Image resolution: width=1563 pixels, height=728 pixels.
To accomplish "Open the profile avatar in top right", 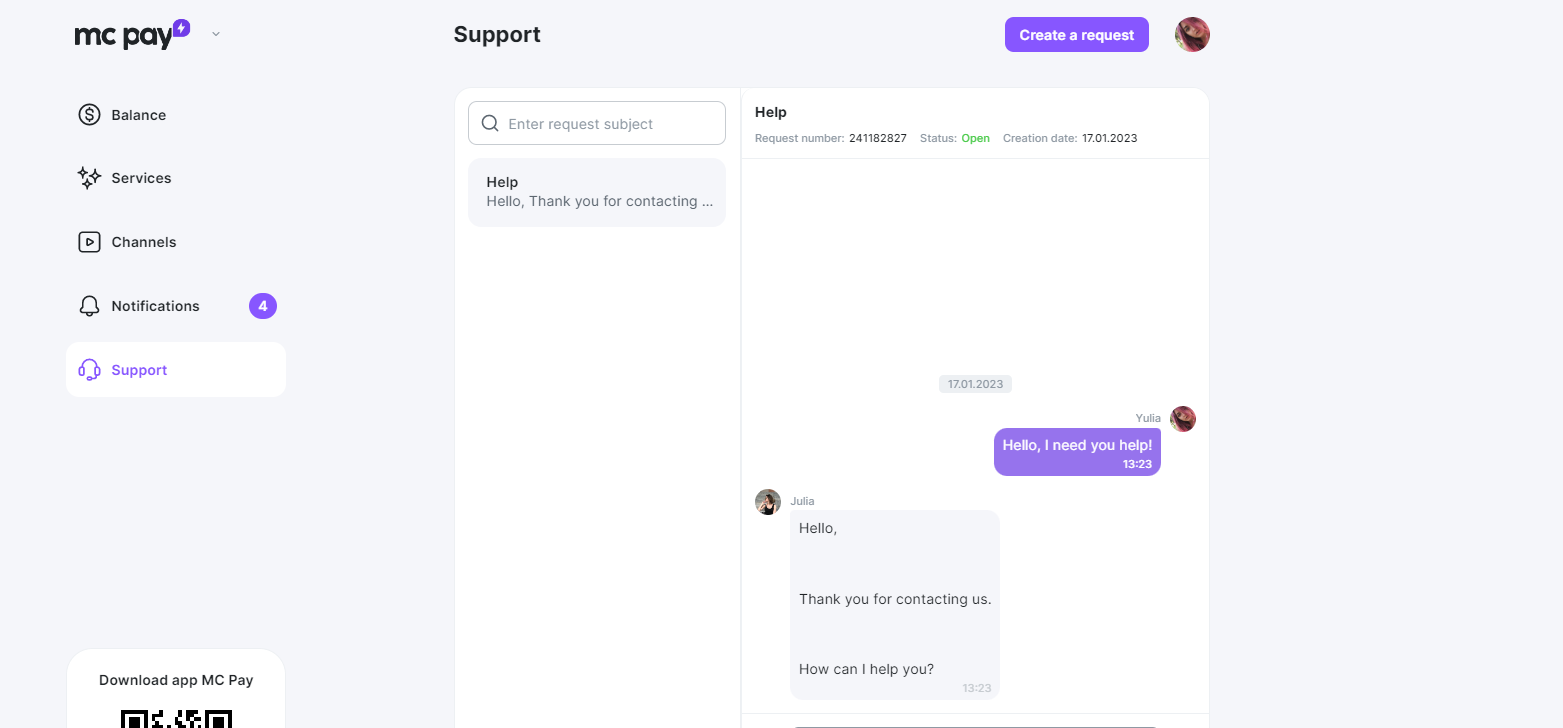I will (x=1192, y=35).
